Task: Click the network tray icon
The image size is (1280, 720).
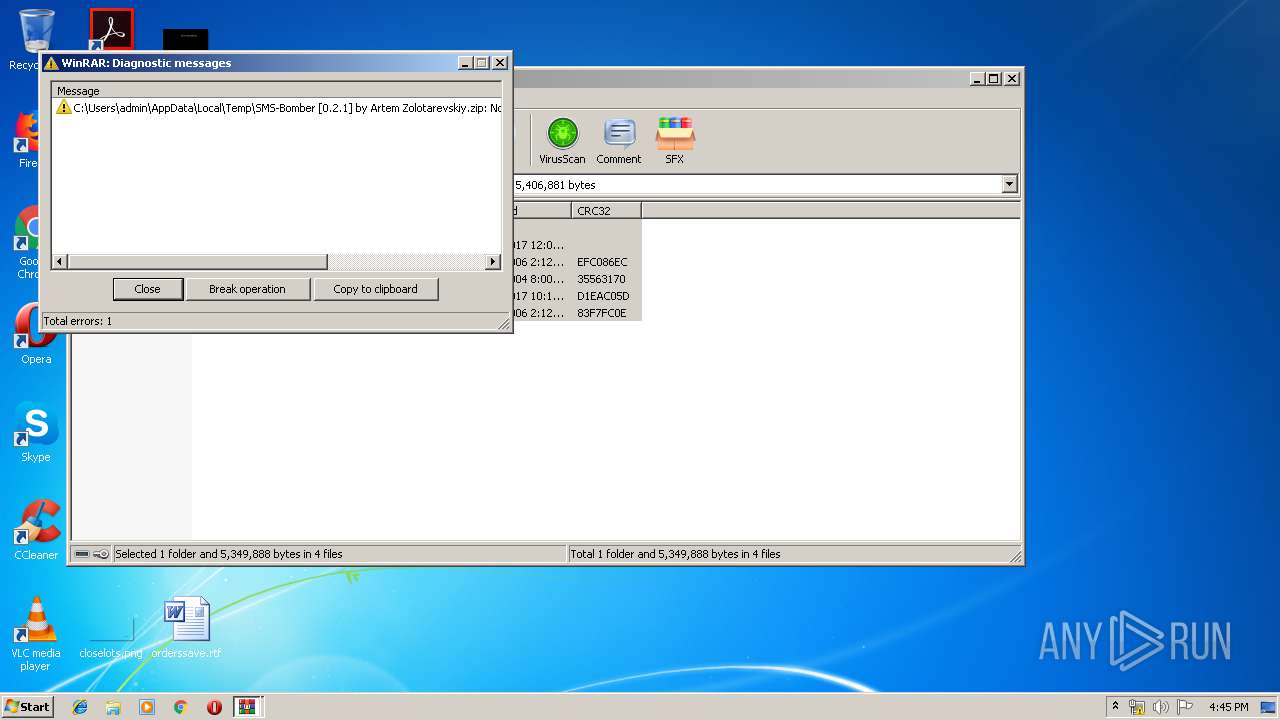Action: [x=1137, y=707]
